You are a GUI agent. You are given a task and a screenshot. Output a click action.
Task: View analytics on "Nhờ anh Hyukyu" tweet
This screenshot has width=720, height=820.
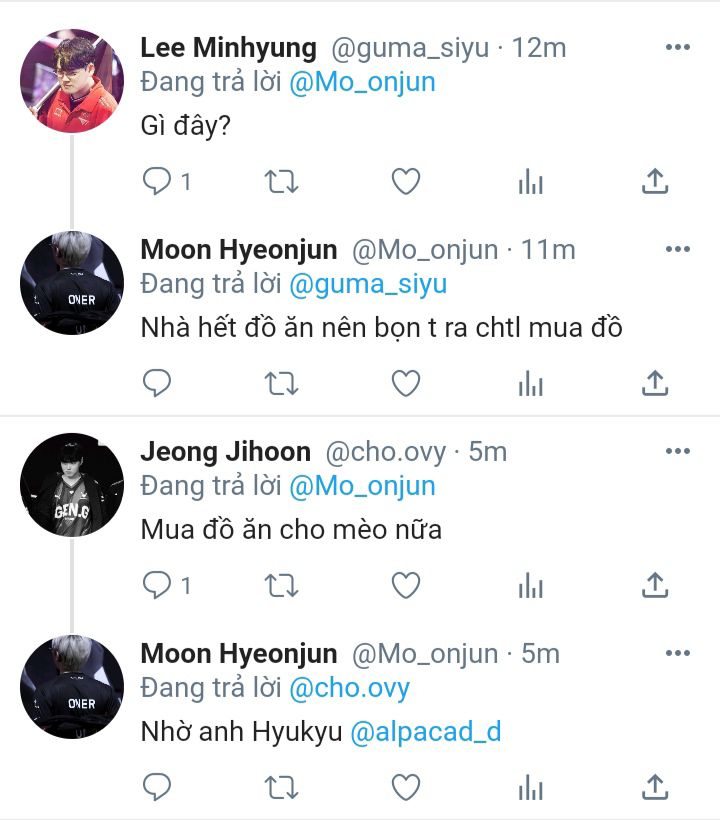[530, 787]
